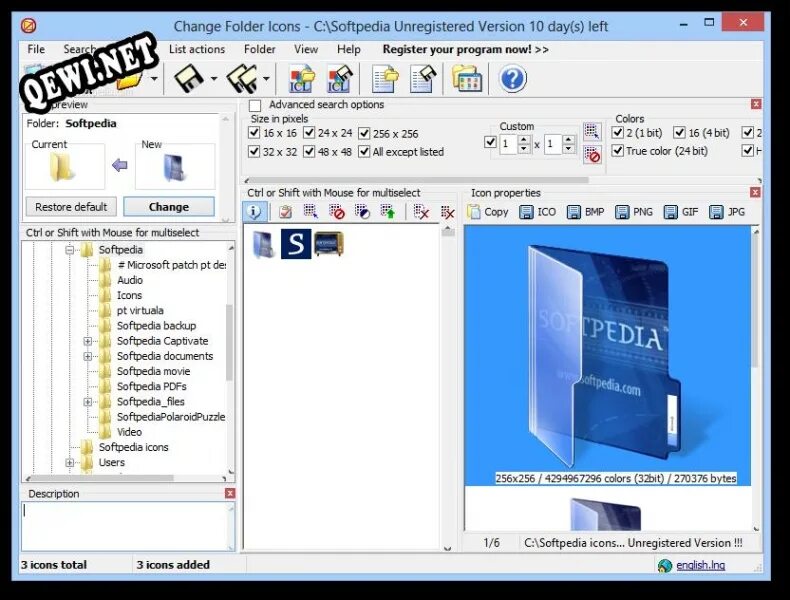790x600 pixels.
Task: Click the single floppy disk save icon
Action: click(x=188, y=79)
